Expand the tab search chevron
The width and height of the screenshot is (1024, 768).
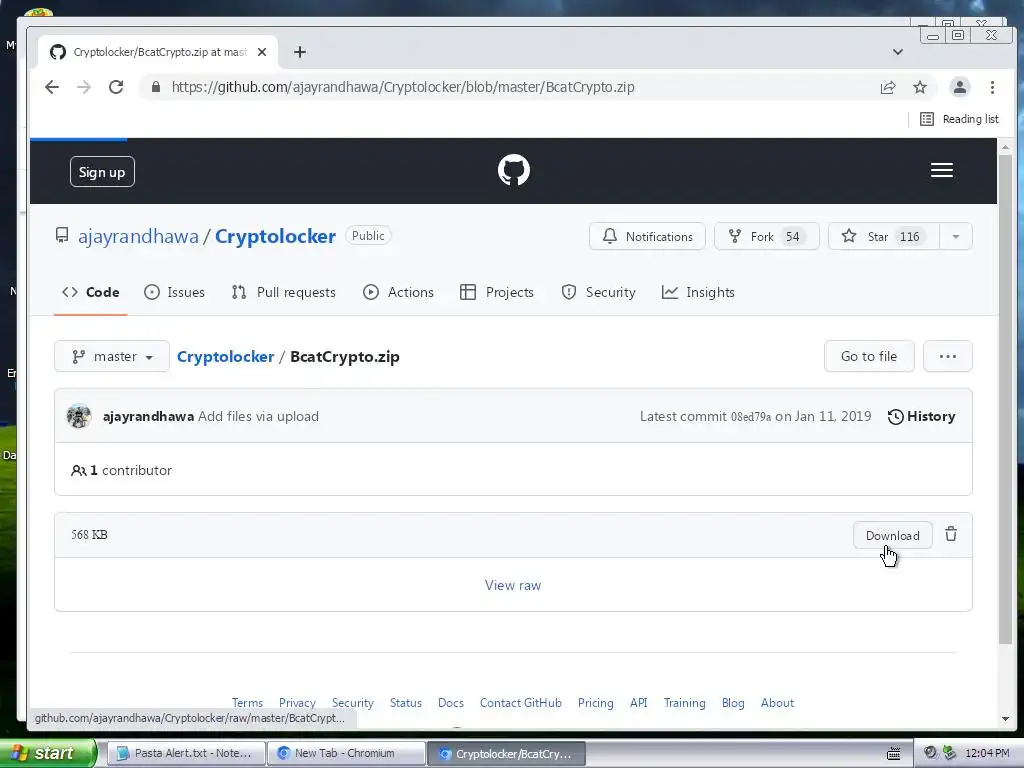tap(898, 52)
